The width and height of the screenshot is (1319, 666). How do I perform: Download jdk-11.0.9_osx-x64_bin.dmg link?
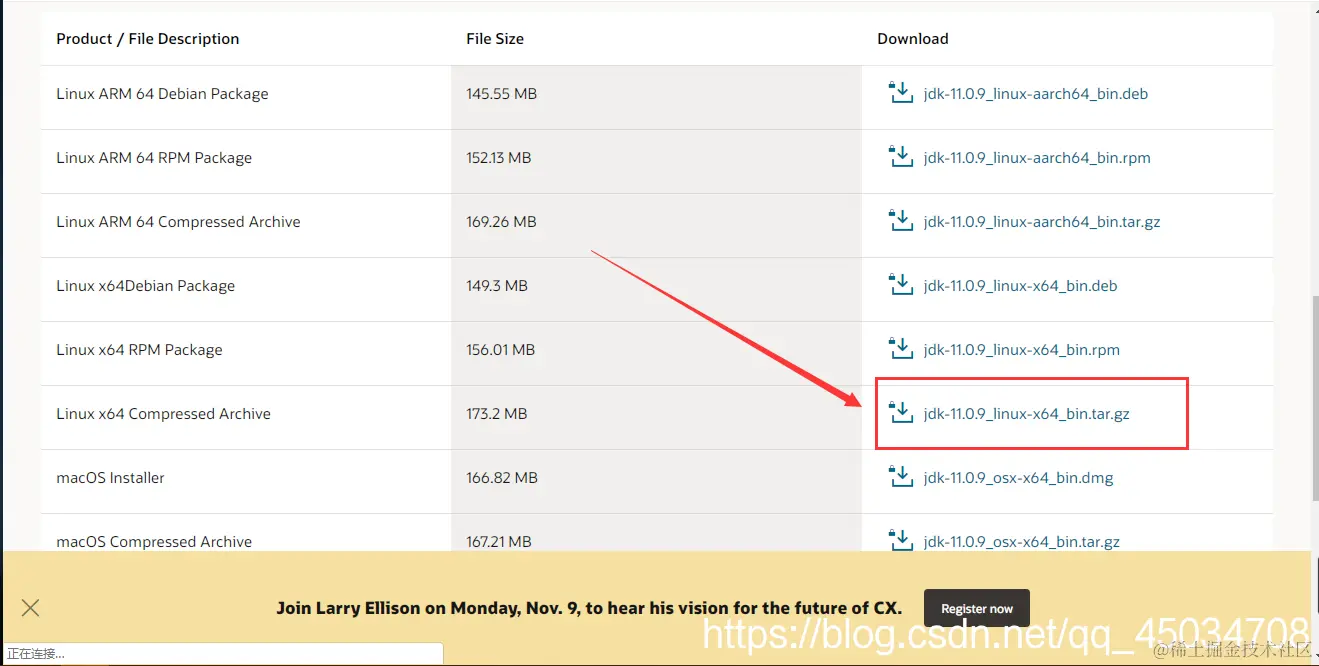point(1018,478)
